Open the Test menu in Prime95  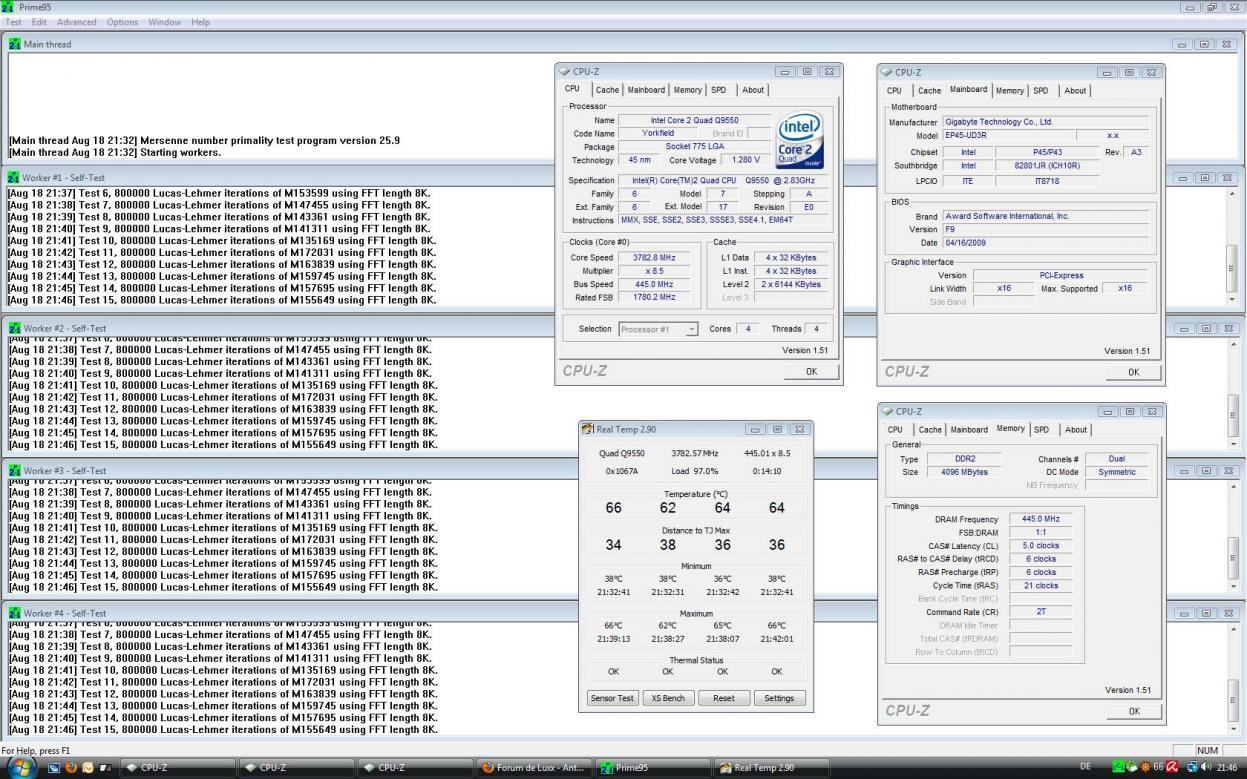tap(14, 22)
